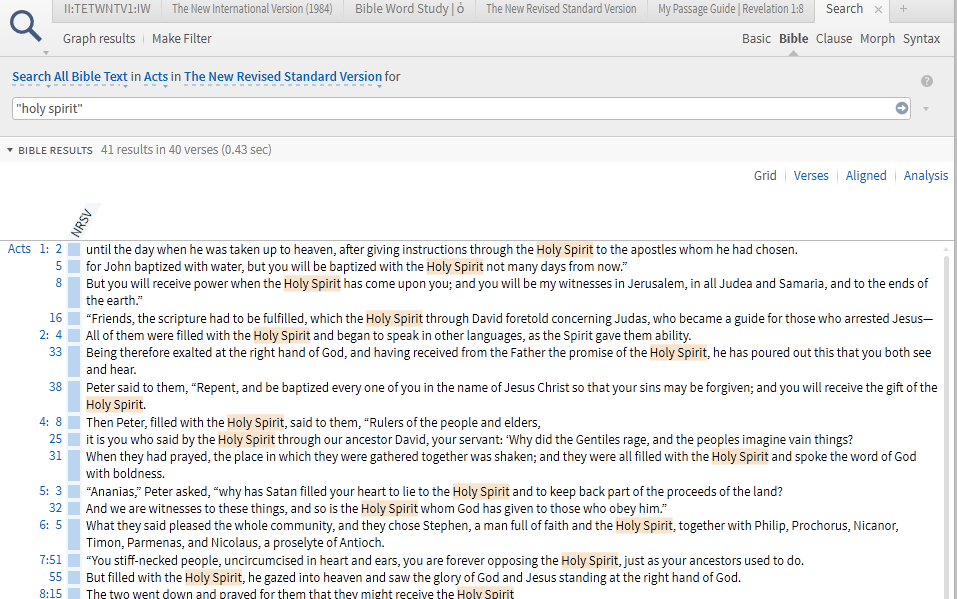Open verse 5 reference for John baptized

(59, 266)
